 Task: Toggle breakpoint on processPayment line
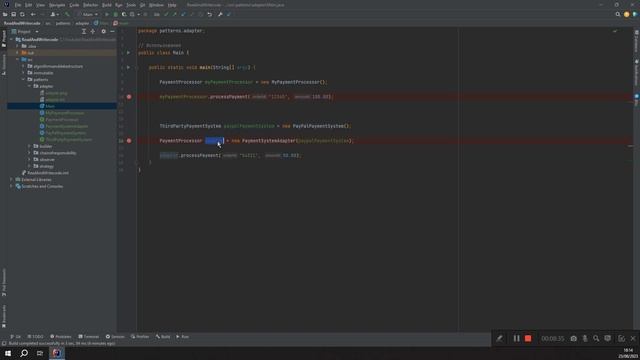pyautogui.click(x=129, y=97)
